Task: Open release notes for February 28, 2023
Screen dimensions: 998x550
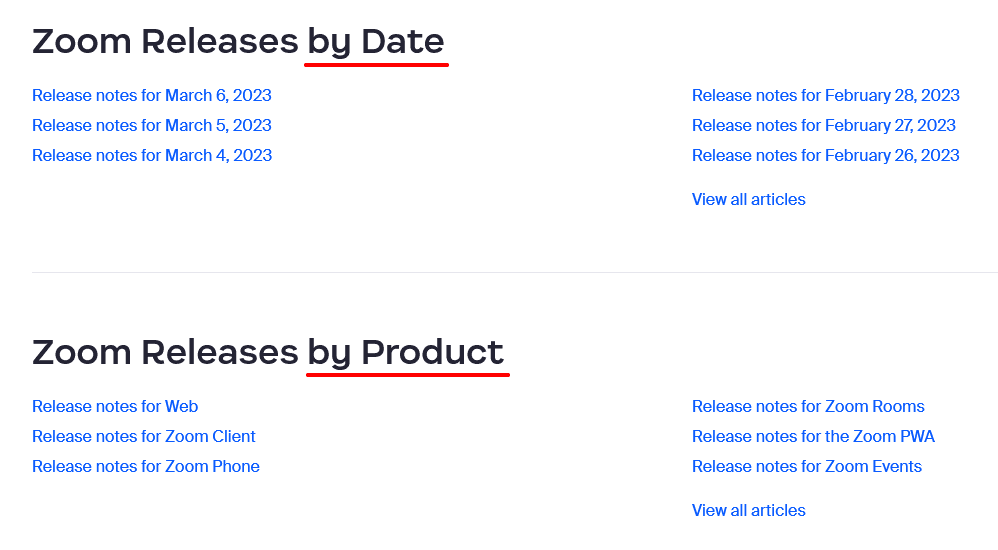Action: [x=825, y=96]
